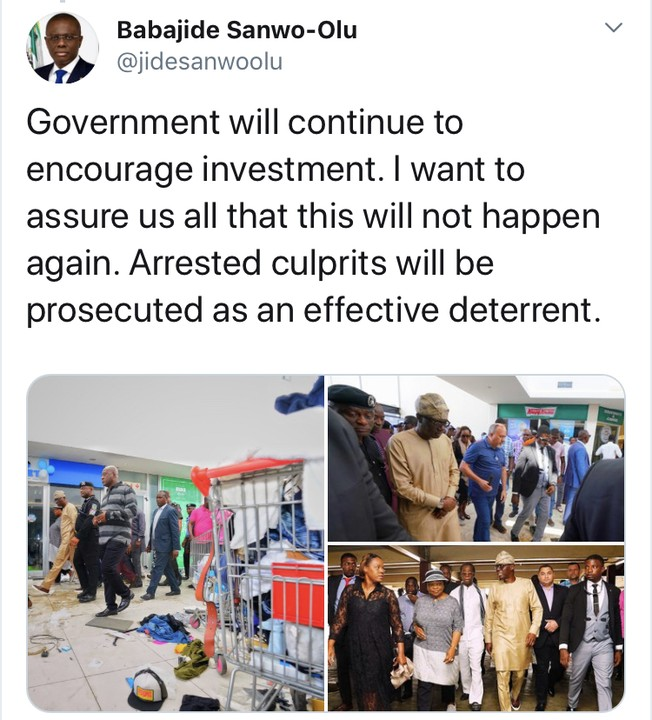The width and height of the screenshot is (652, 720).
Task: Select the line "Government will continue to"
Action: click(x=245, y=122)
